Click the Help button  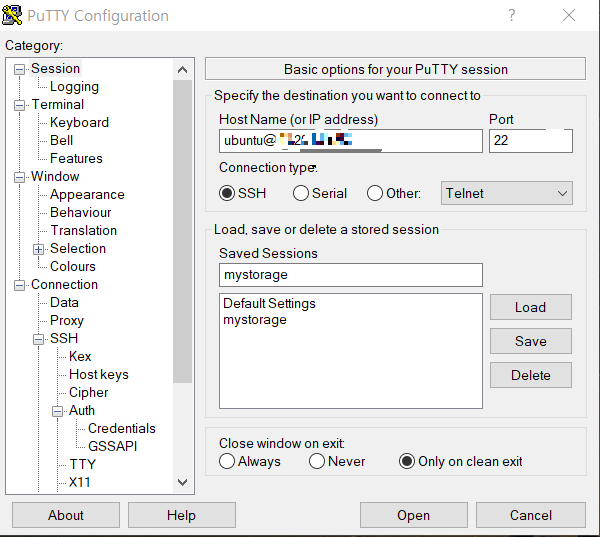click(x=182, y=515)
